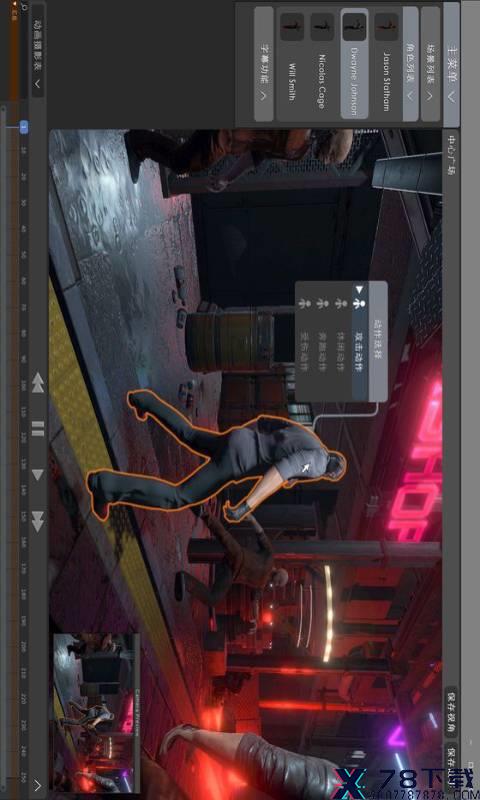
Task: Click frame 200 on the timeline ruler
Action: (x=23, y=648)
